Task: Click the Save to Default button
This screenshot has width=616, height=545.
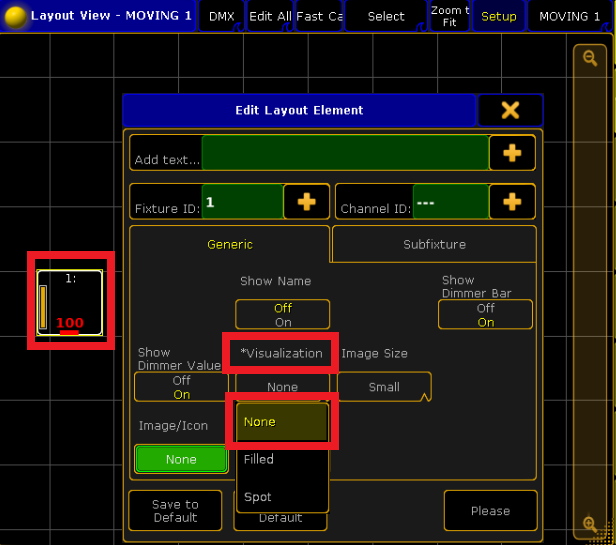Action: pyautogui.click(x=175, y=510)
